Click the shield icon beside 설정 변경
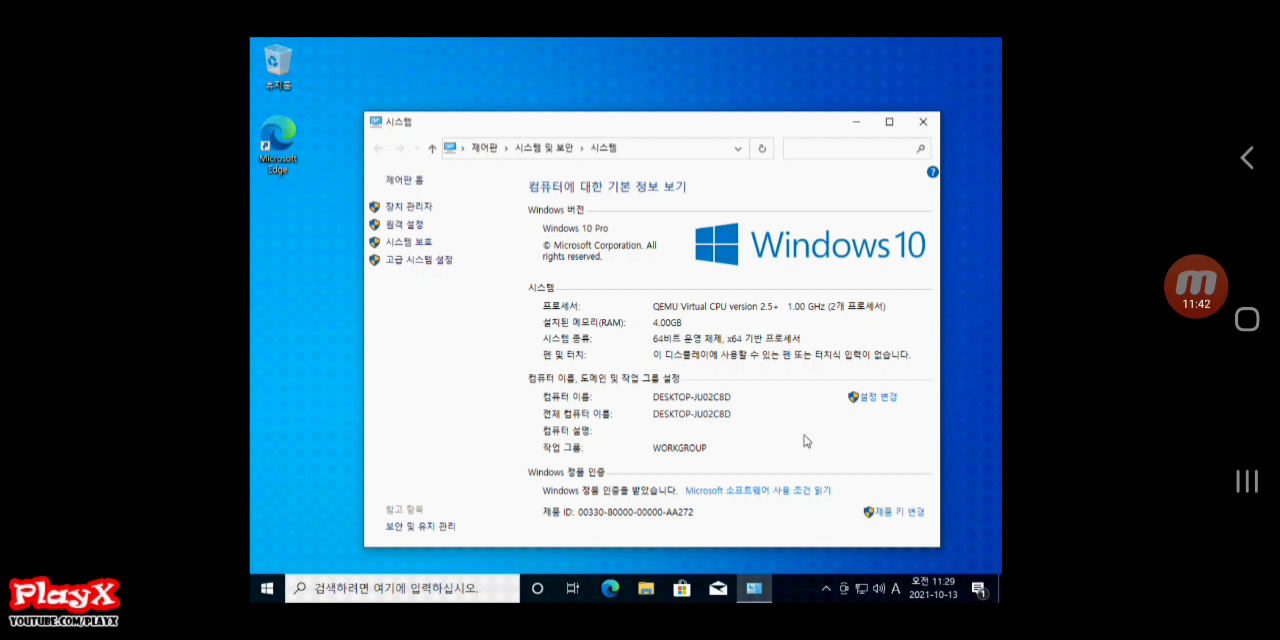Image resolution: width=1280 pixels, height=640 pixels. pyautogui.click(x=853, y=397)
